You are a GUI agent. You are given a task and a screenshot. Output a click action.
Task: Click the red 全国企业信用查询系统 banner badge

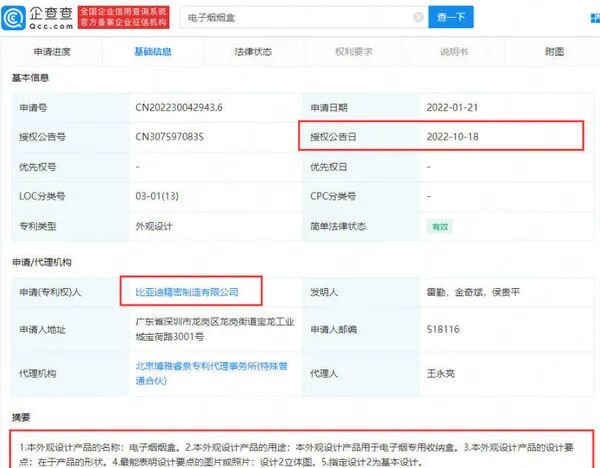pyautogui.click(x=124, y=17)
